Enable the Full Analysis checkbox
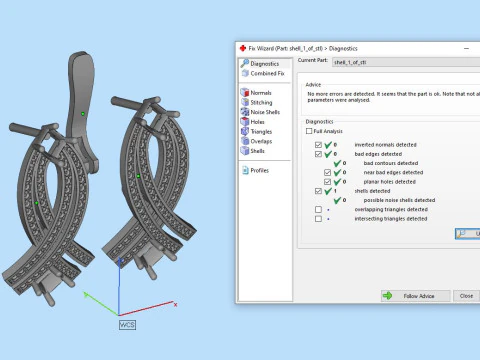The image size is (480, 360). pyautogui.click(x=309, y=131)
